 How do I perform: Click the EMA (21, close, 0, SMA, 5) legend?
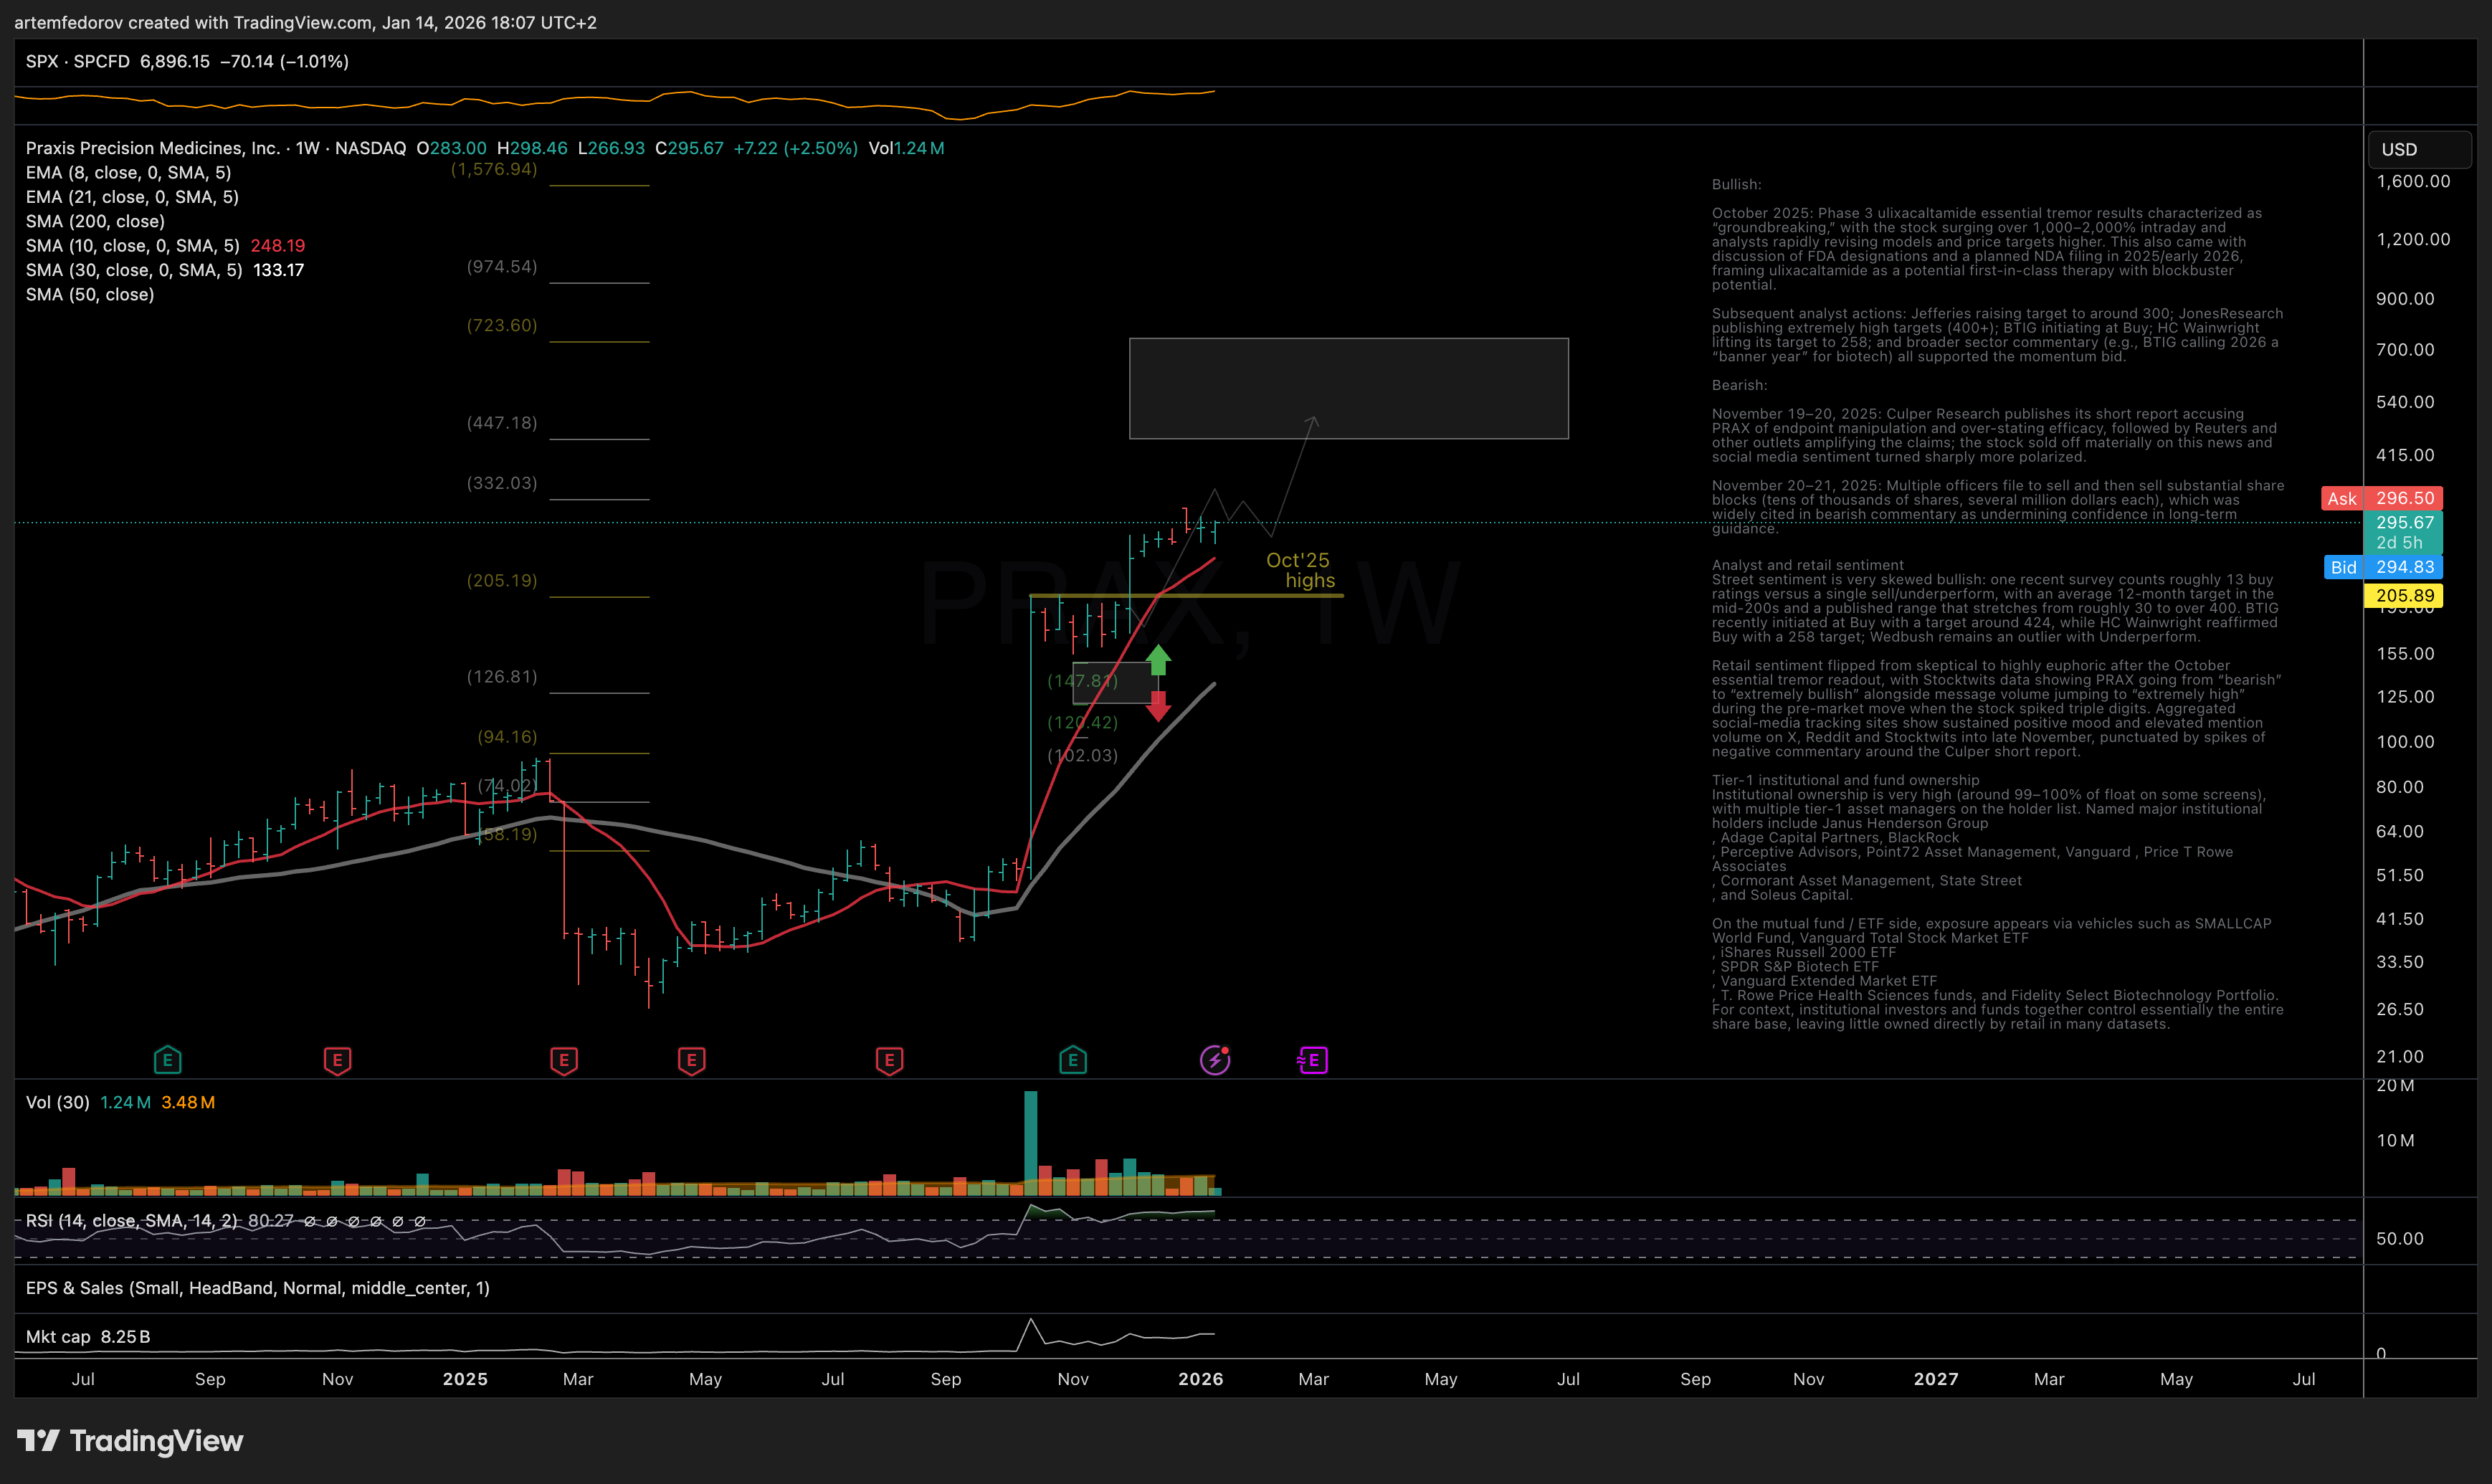point(132,197)
